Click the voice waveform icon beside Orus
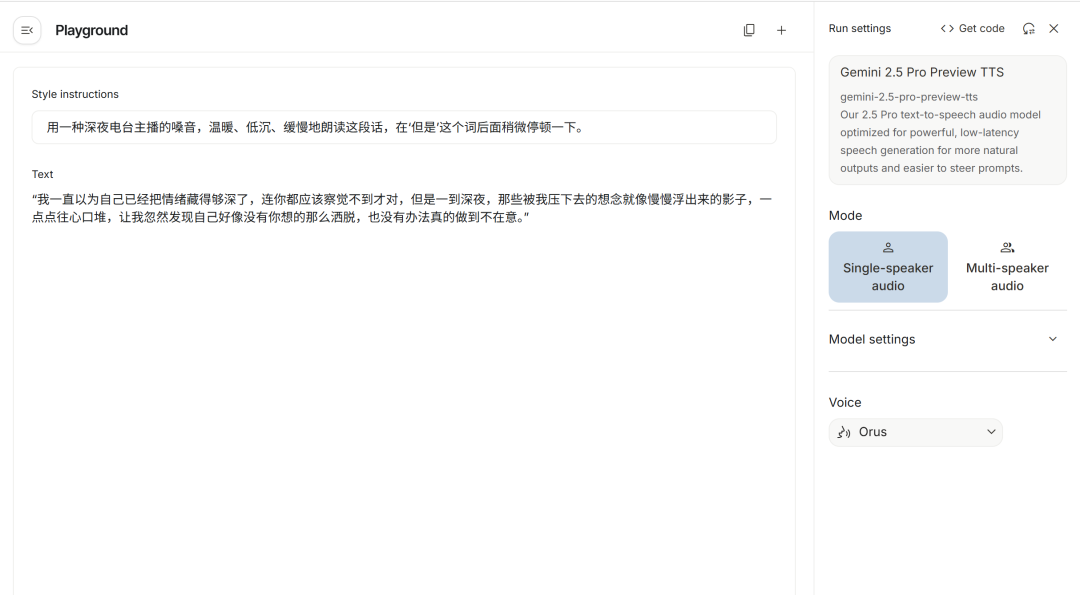The image size is (1080, 595). click(844, 432)
